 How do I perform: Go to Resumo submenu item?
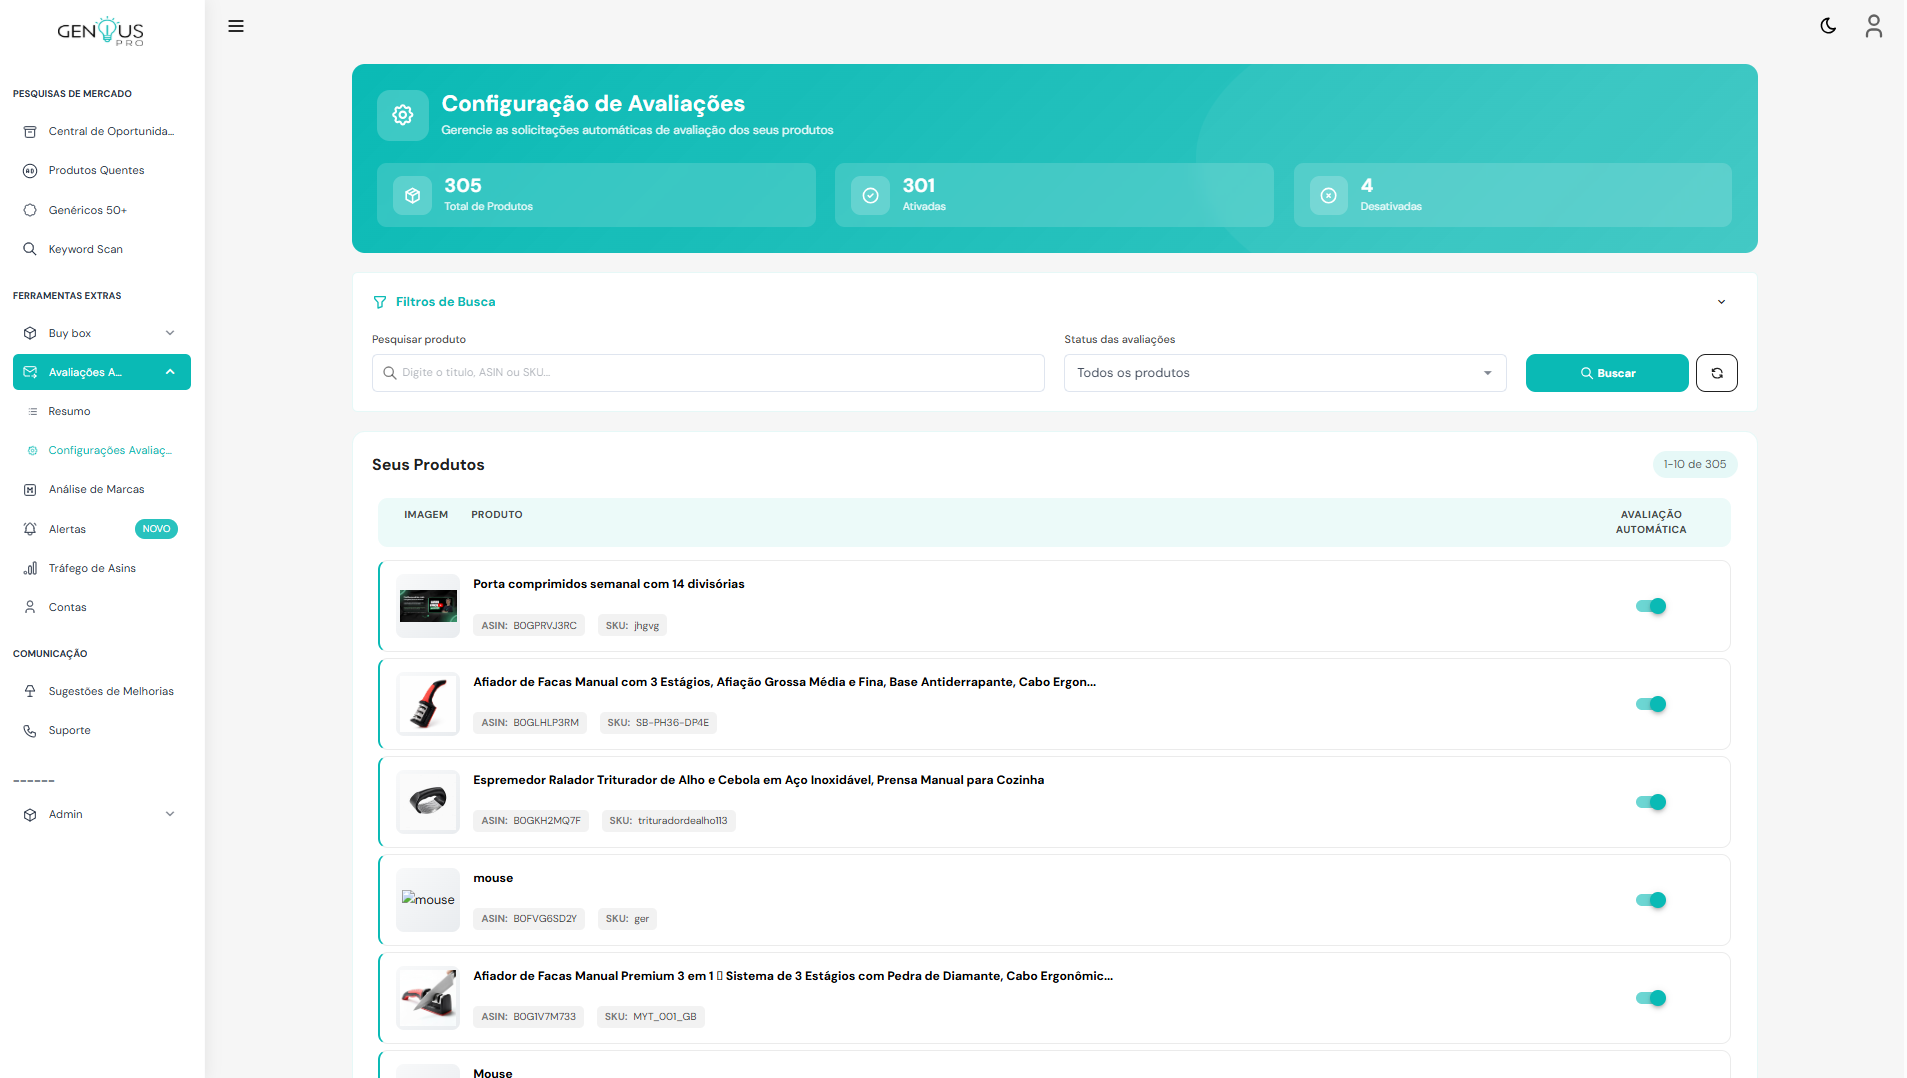coord(69,411)
